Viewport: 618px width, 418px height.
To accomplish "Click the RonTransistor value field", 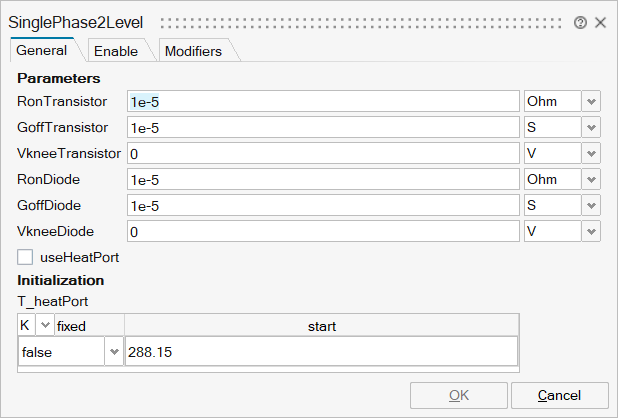I will pos(323,101).
